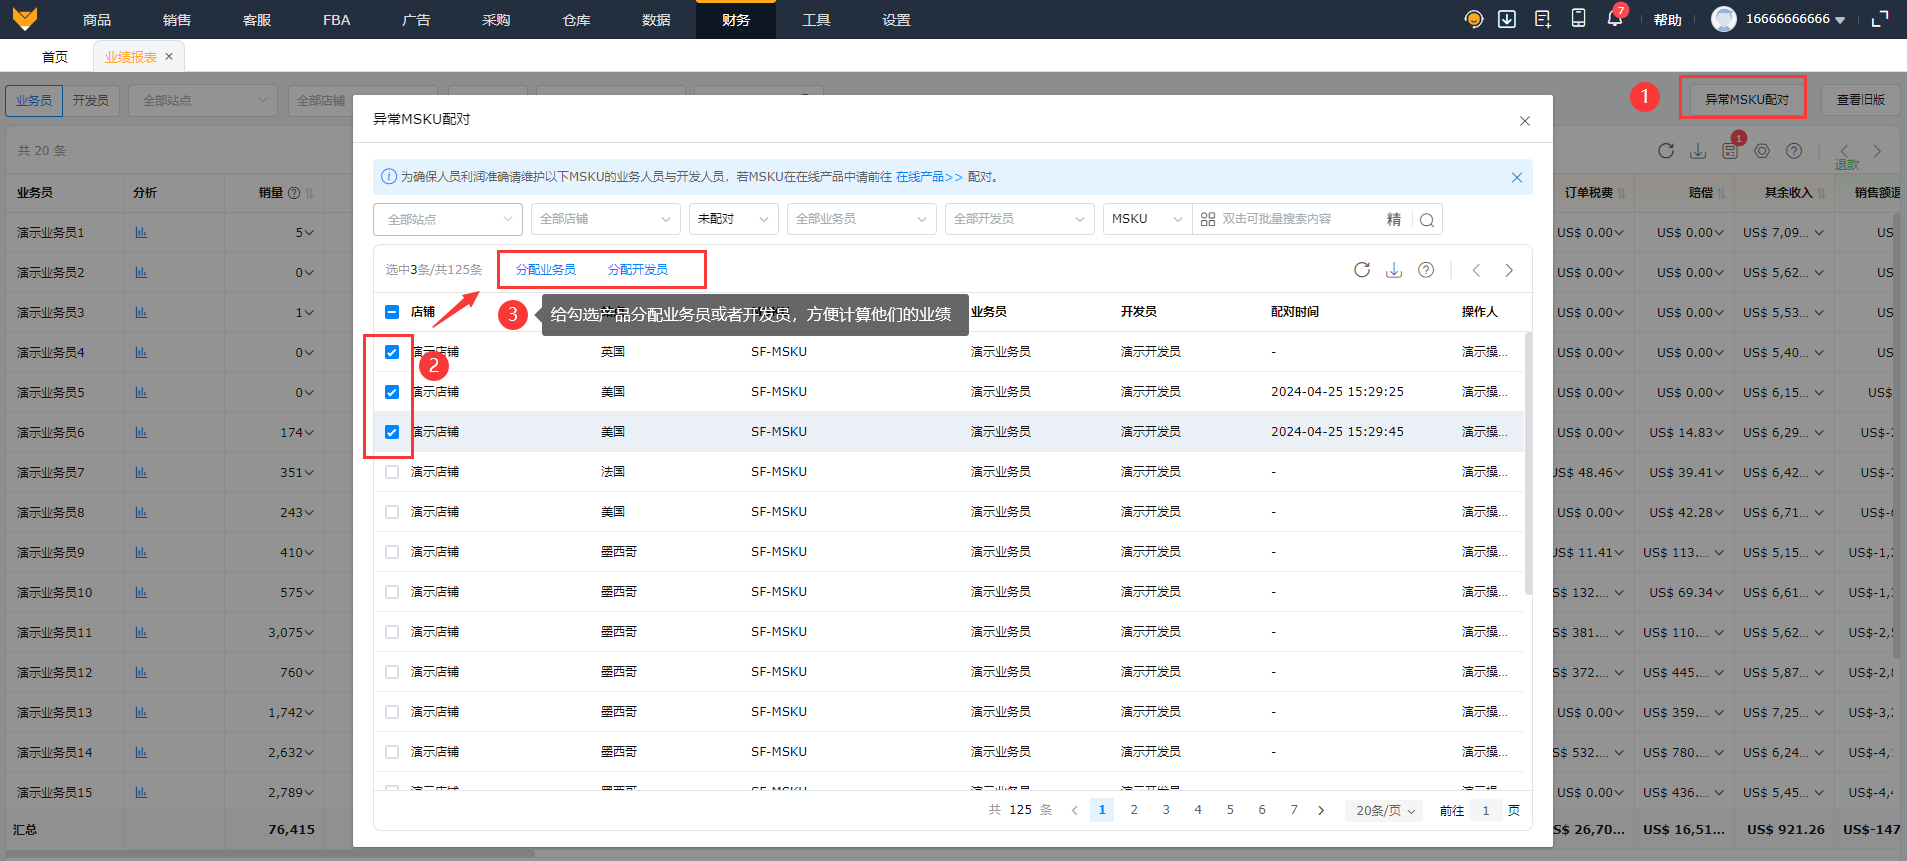This screenshot has width=1907, height=861.
Task: Open the notification bell in top bar
Action: pyautogui.click(x=1614, y=19)
